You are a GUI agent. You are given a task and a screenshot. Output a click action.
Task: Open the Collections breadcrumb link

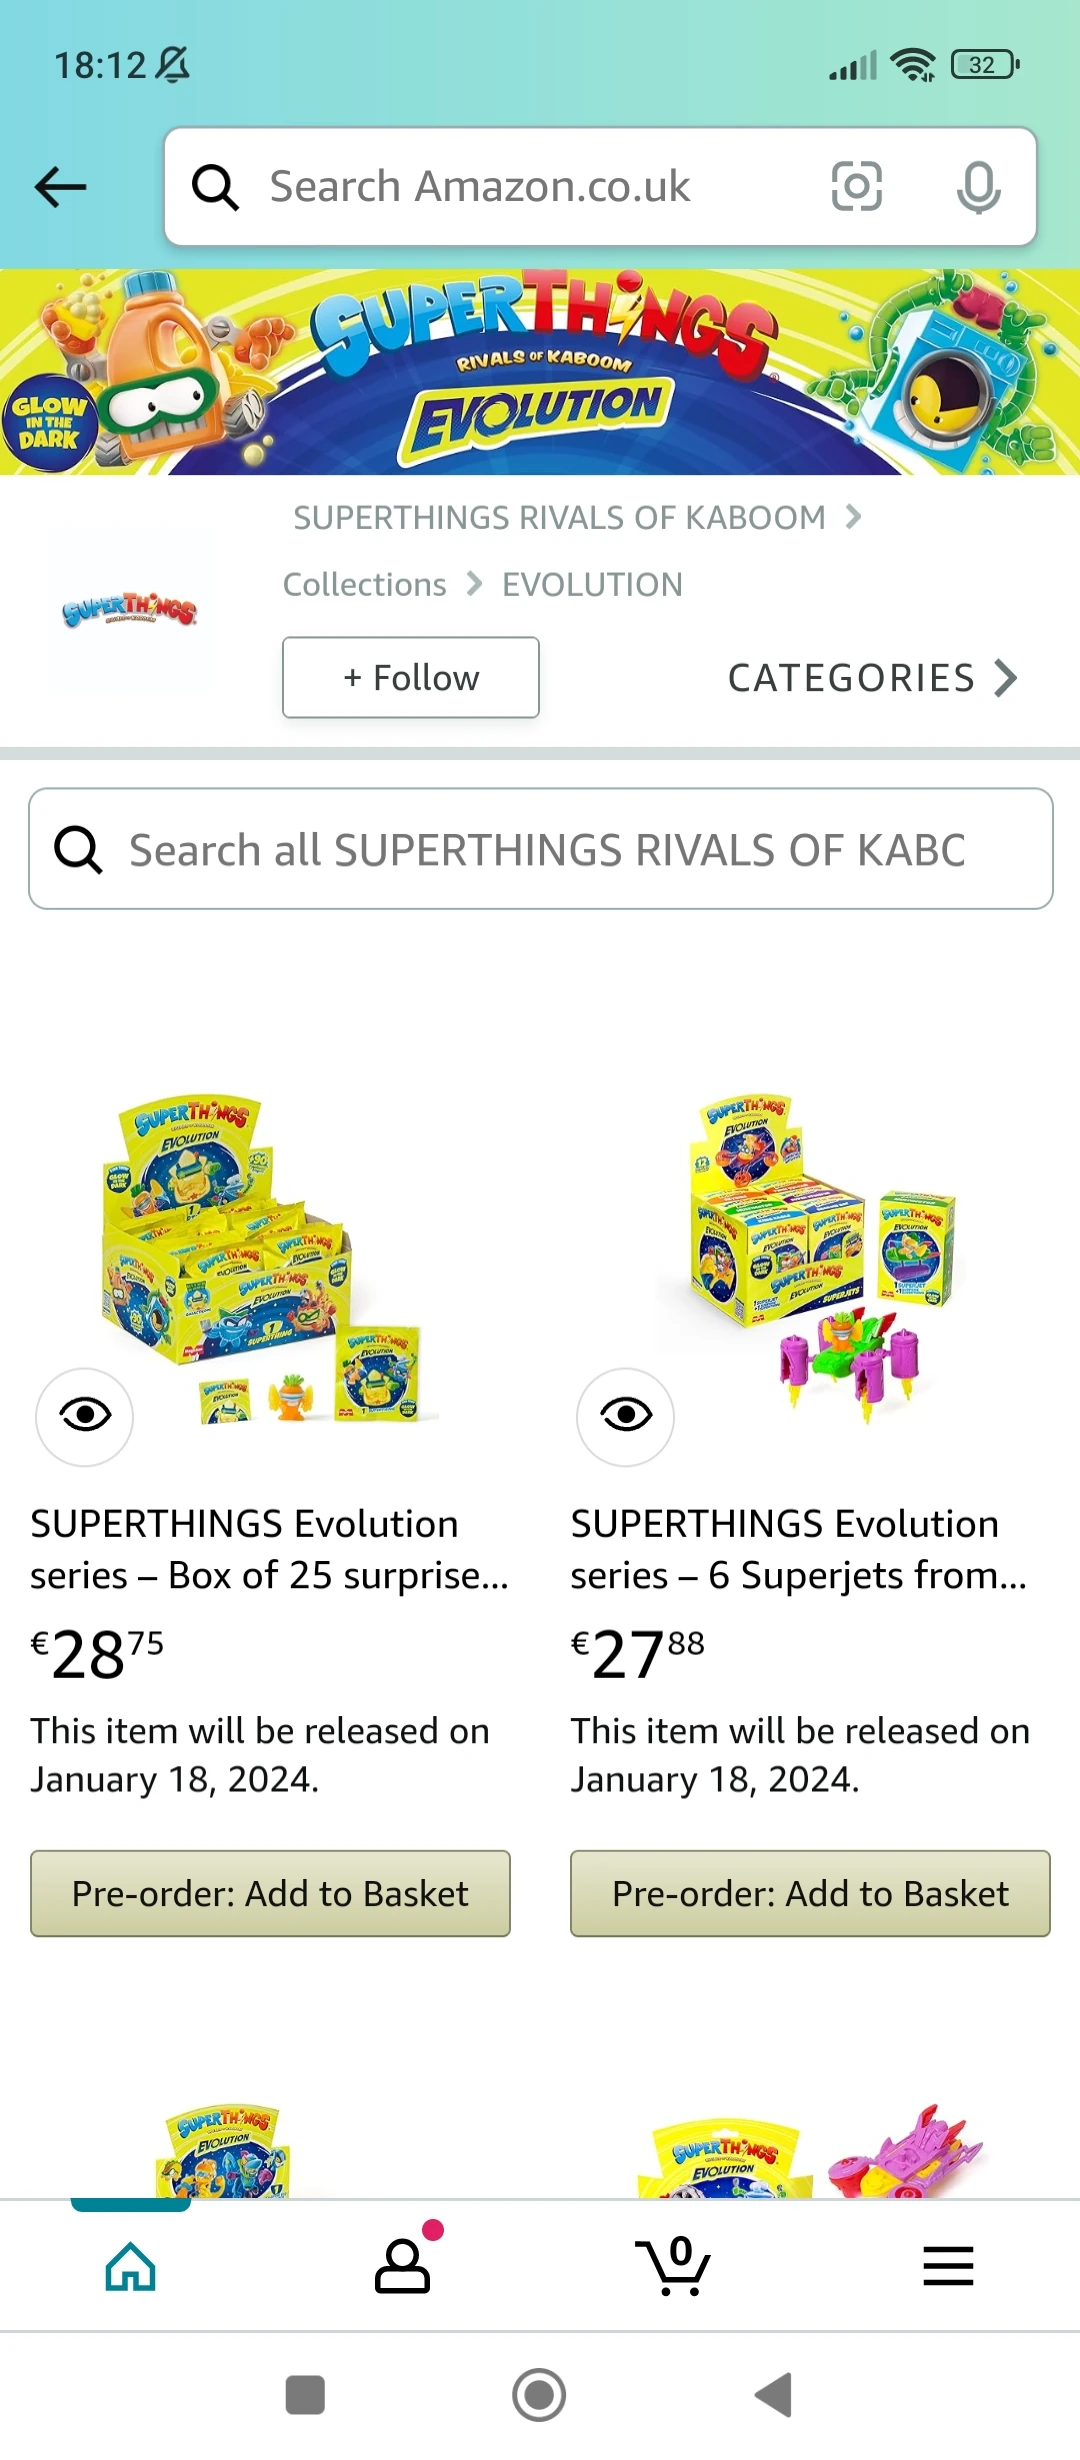pyautogui.click(x=364, y=584)
